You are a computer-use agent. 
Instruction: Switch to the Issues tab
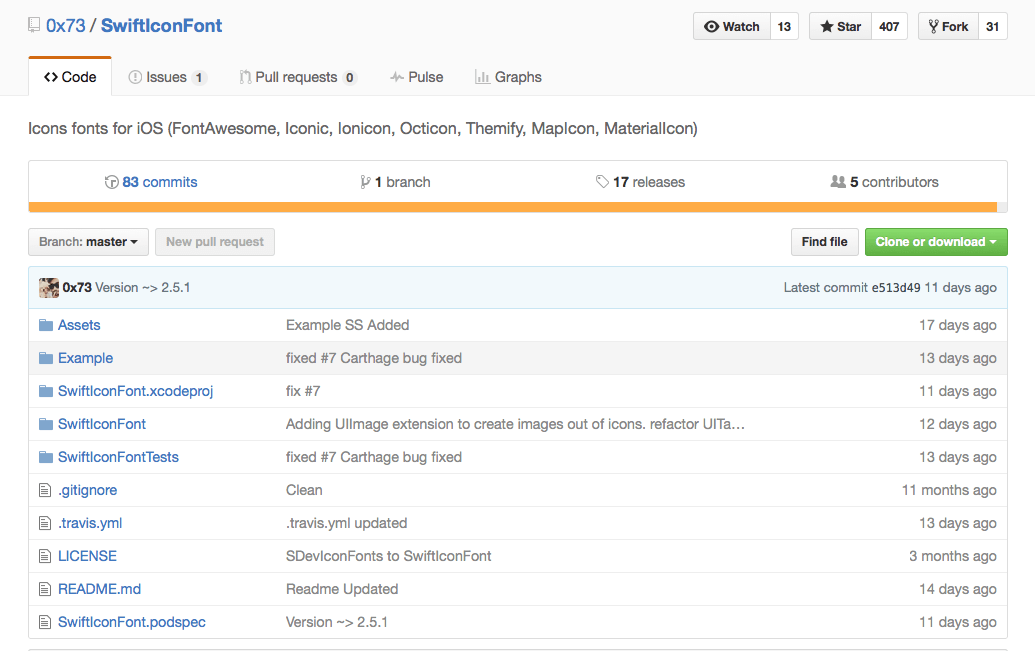click(x=166, y=77)
